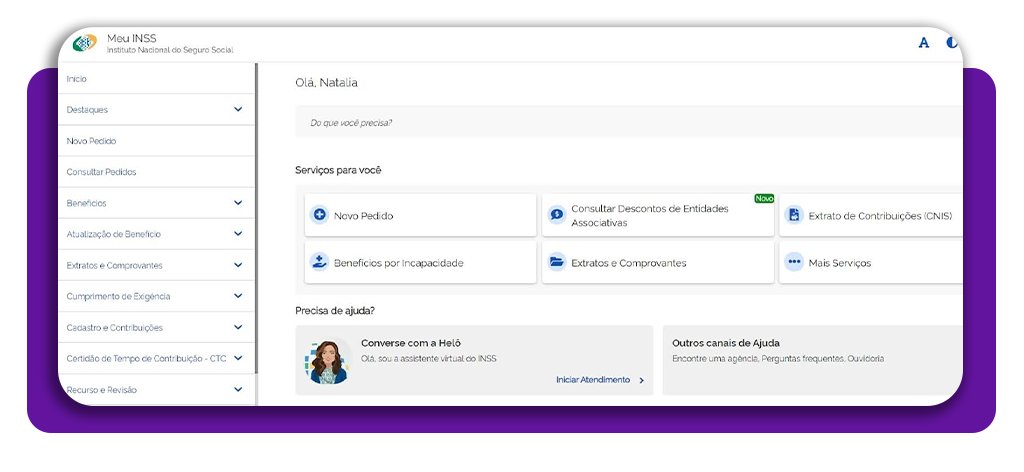Image resolution: width=1024 pixels, height=472 pixels.
Task: Expand Cumprimento de Exigência sidebar section
Action: pos(238,296)
